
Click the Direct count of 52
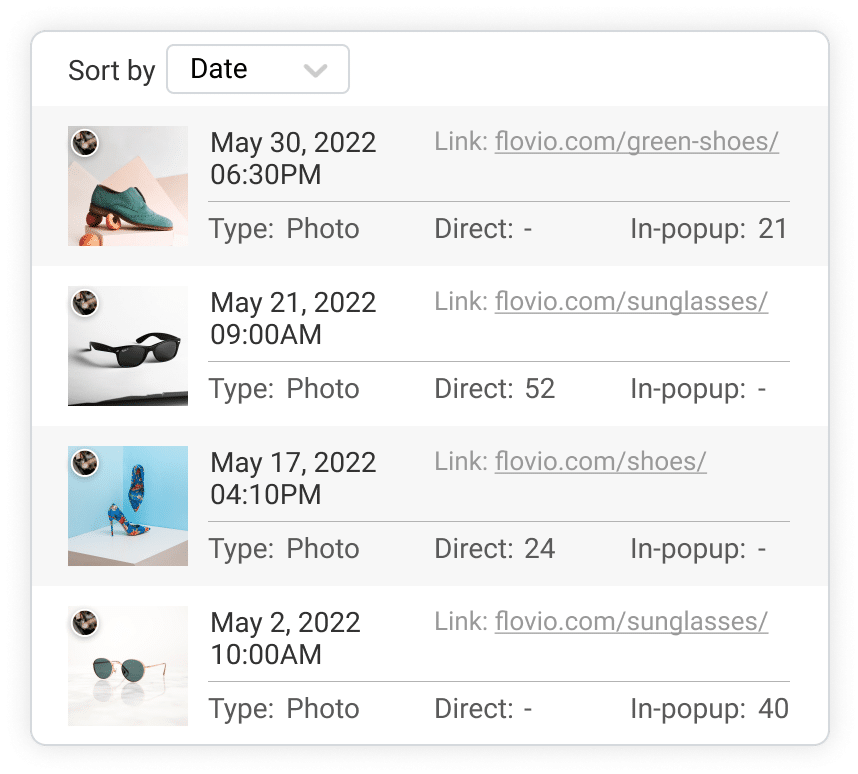point(539,389)
